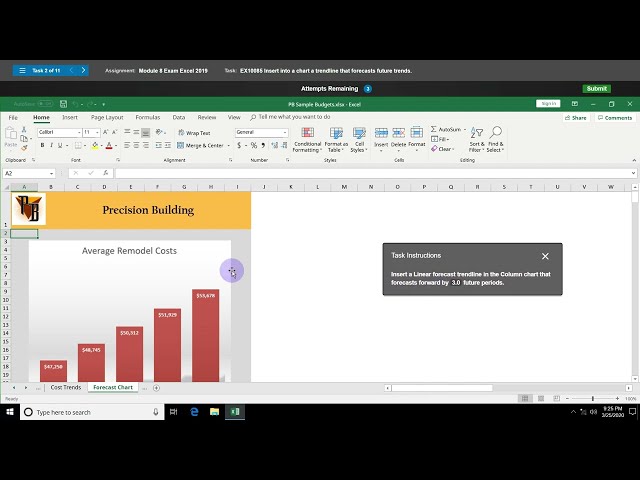Open Conditional Formatting
Viewport: 640px width, 480px height.
pos(307,140)
